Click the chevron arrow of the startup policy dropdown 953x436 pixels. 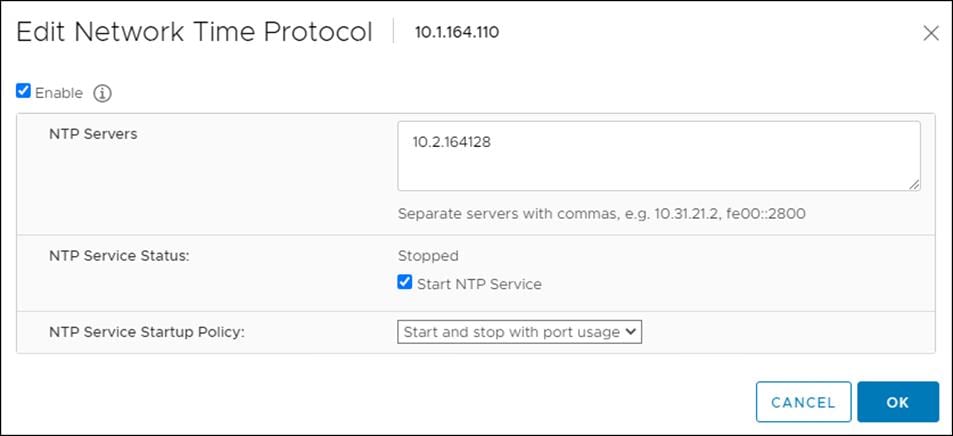pyautogui.click(x=630, y=331)
